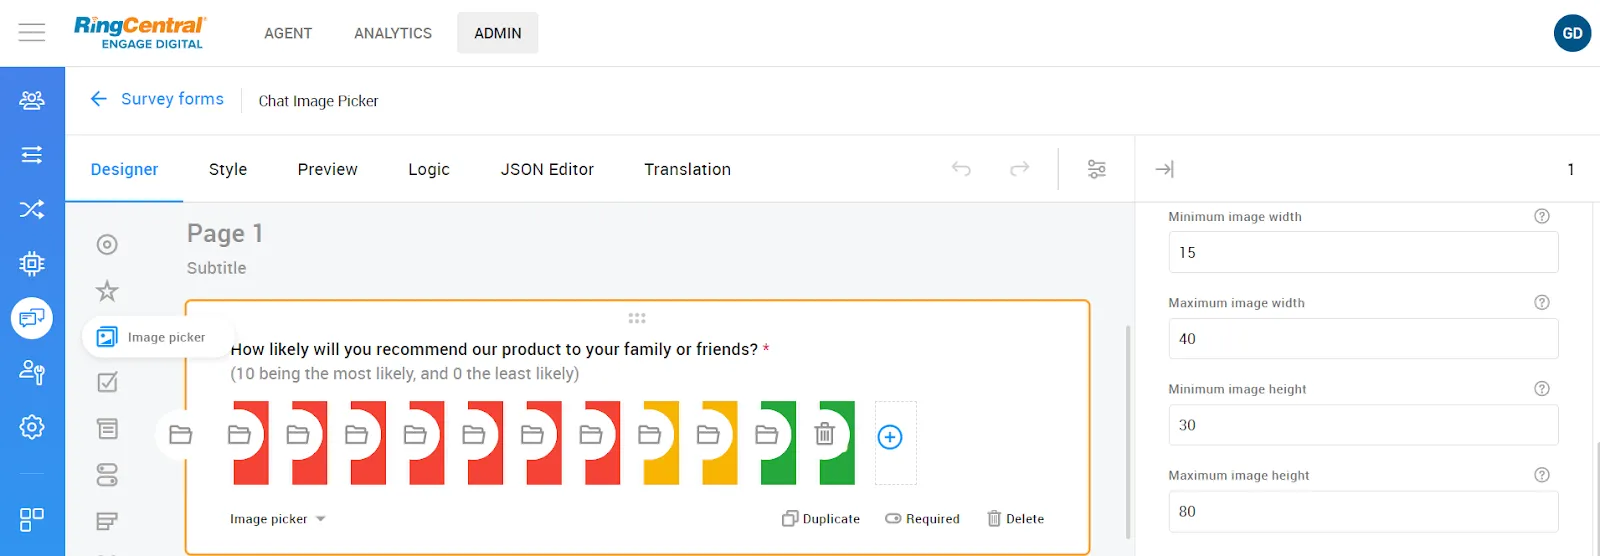The width and height of the screenshot is (1600, 556).
Task: Click the trash icon on the last image
Action: pos(824,434)
